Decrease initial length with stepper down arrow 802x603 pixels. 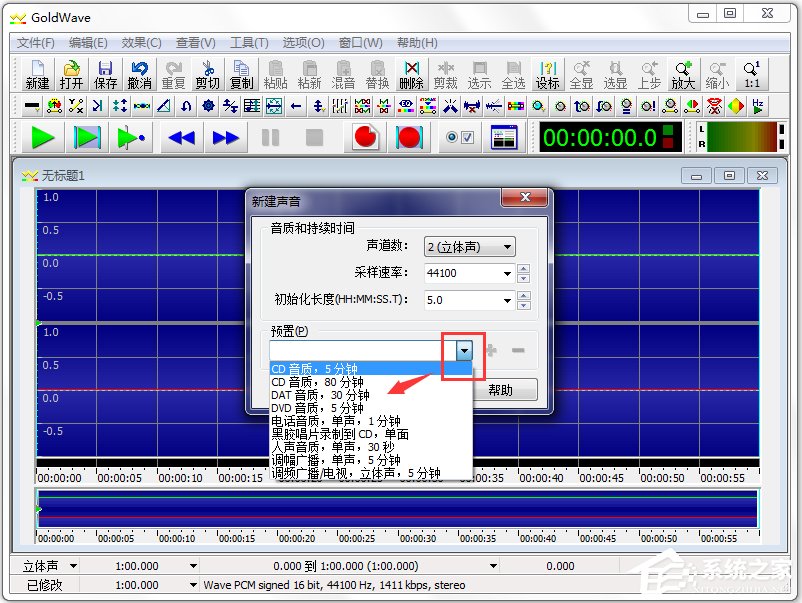click(x=523, y=305)
